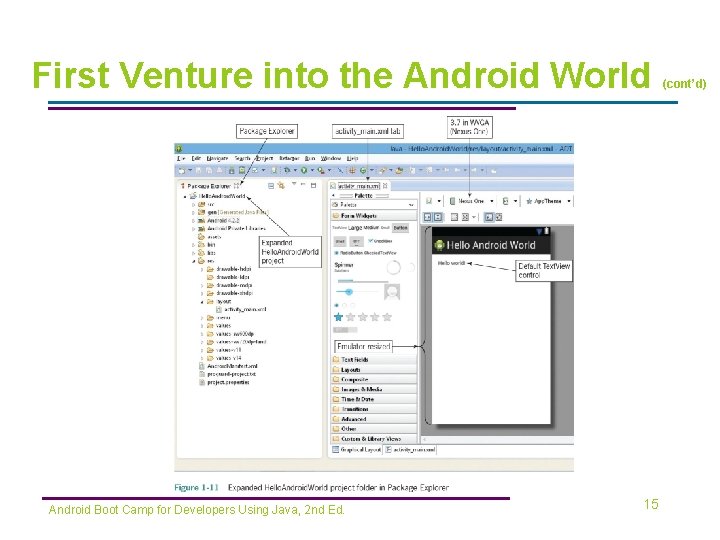Select the assets folder
This screenshot has width=720, height=540.
tap(210, 237)
